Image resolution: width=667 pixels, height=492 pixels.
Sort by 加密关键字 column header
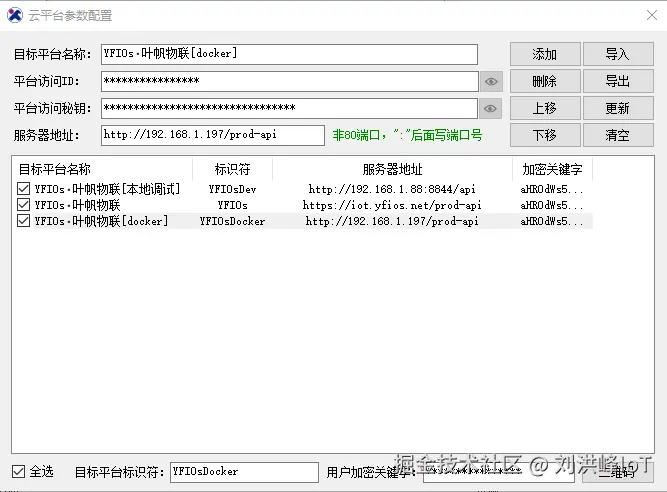pos(552,169)
